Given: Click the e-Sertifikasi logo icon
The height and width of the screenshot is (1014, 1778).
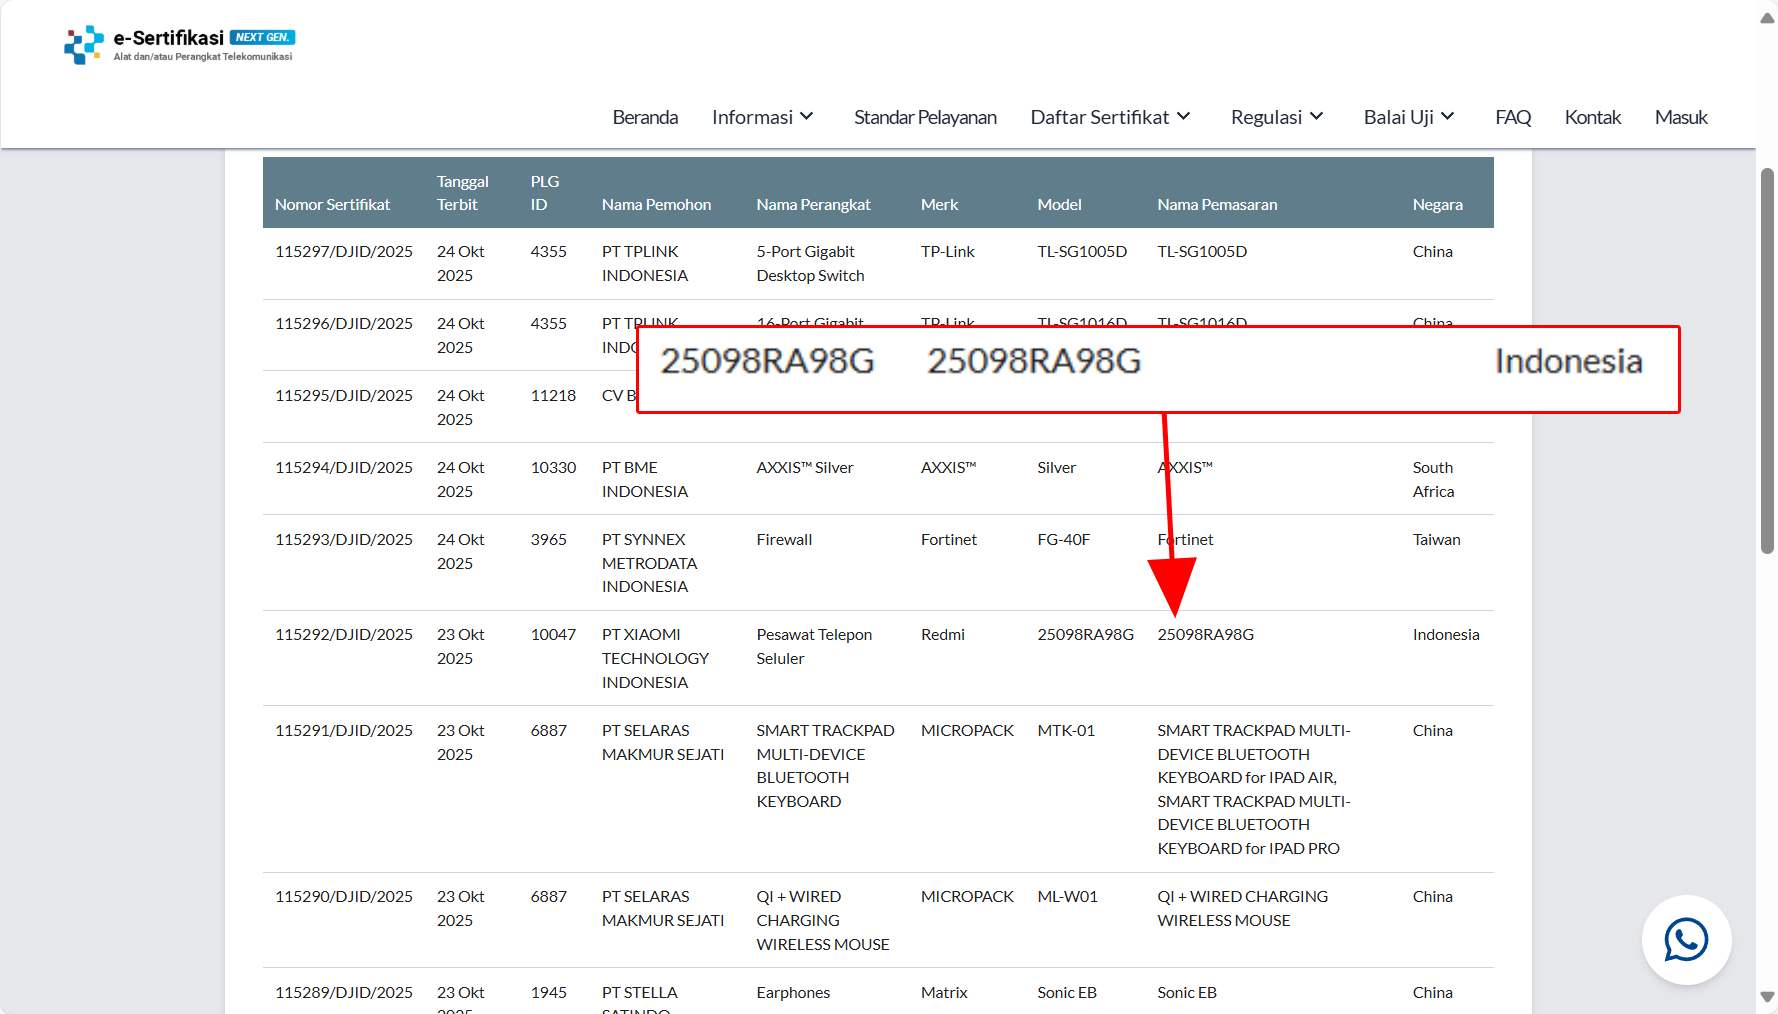Looking at the screenshot, I should point(84,45).
